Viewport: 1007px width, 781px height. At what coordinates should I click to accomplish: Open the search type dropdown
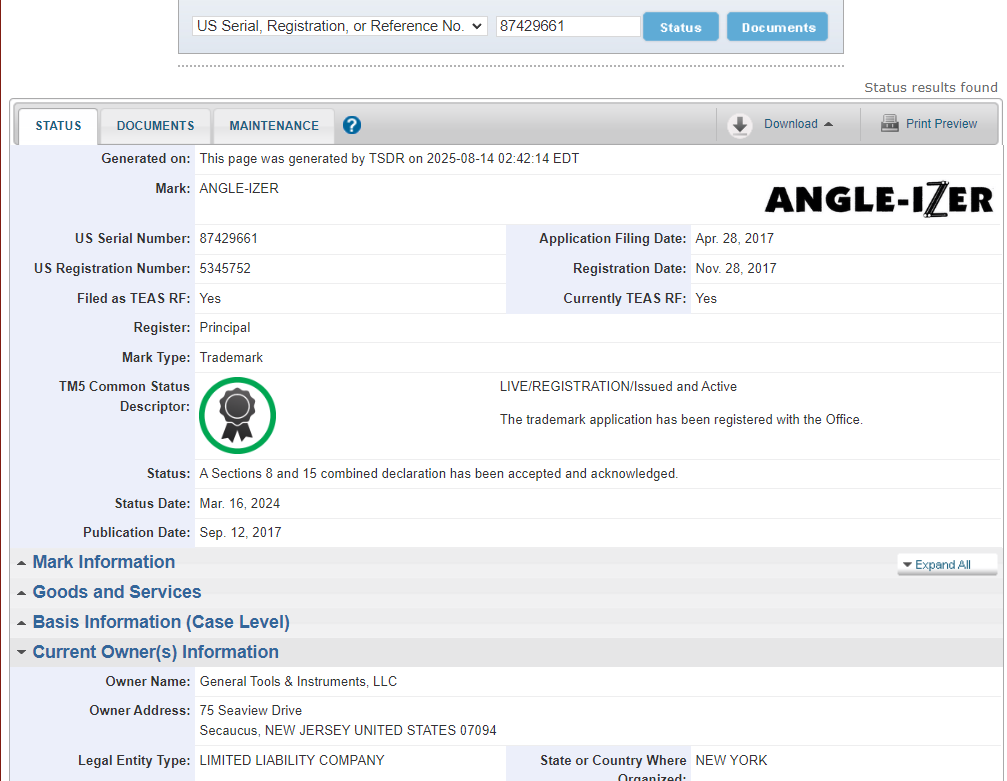339,26
